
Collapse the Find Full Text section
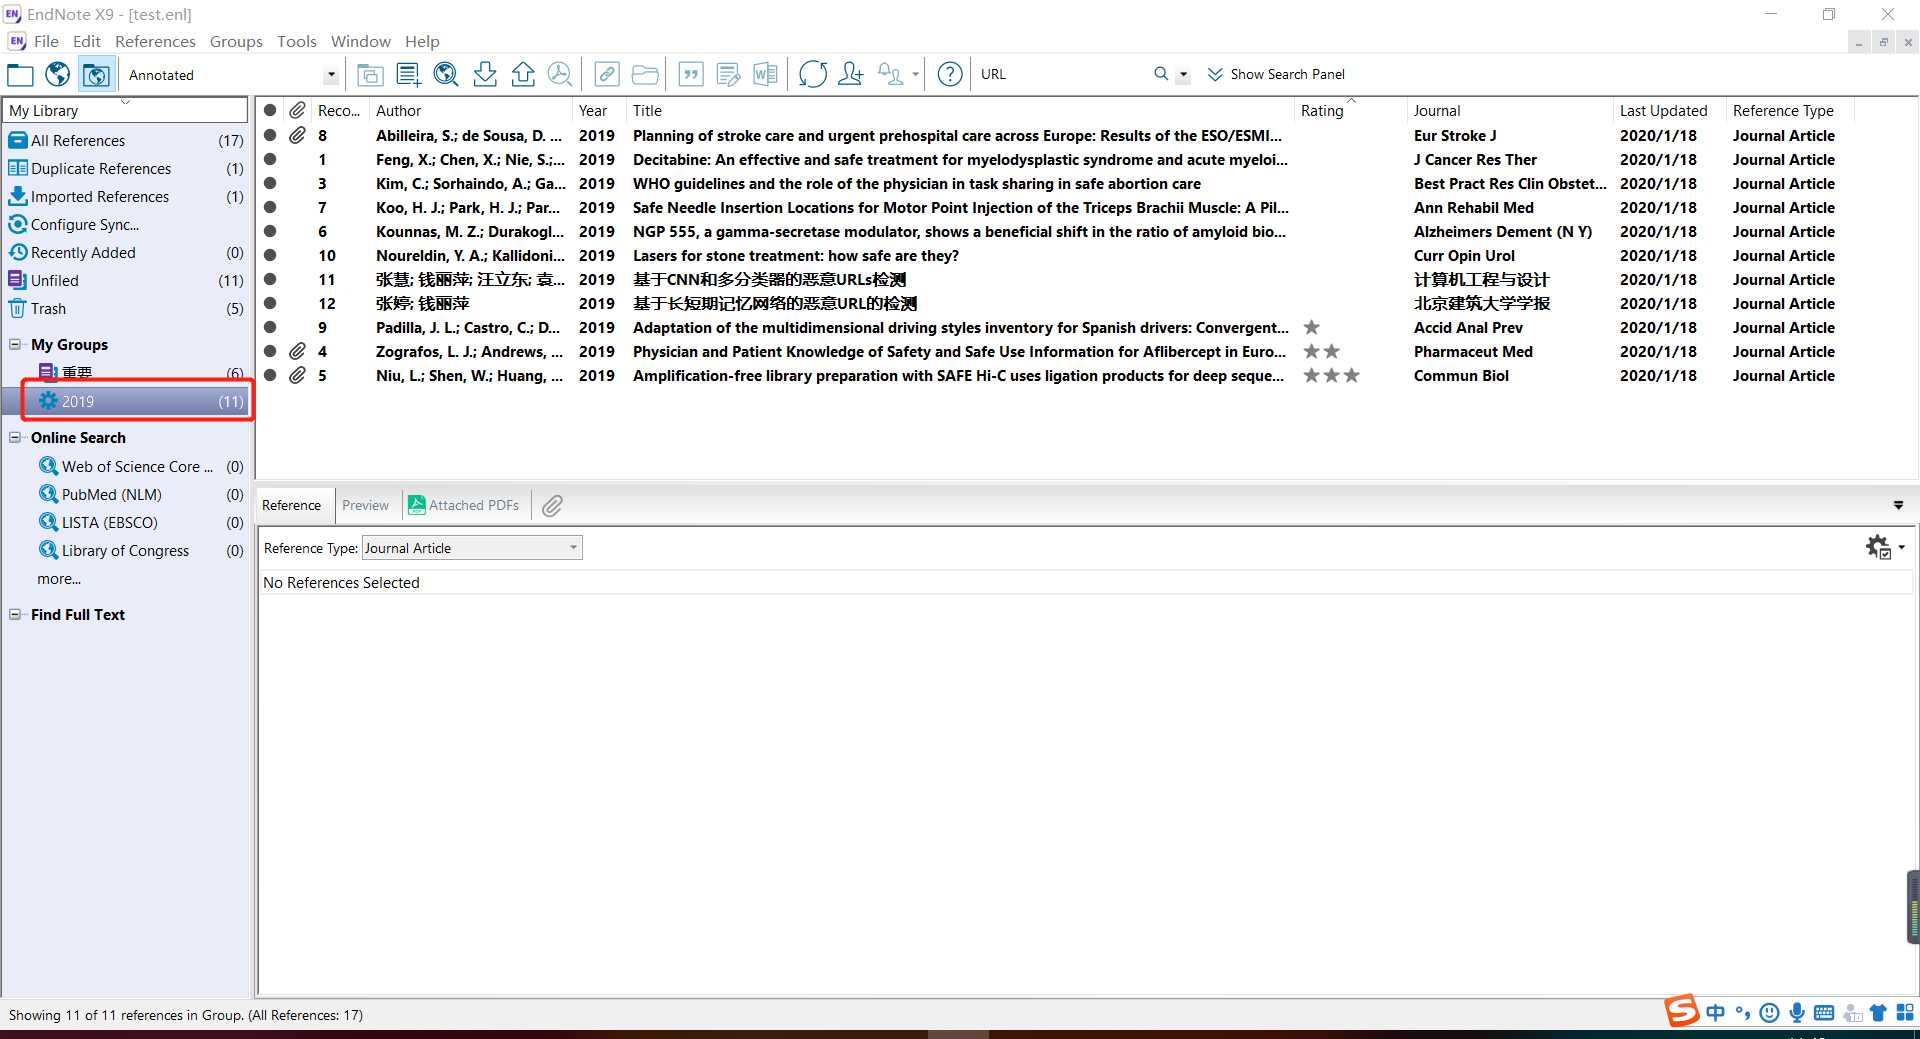(x=15, y=614)
